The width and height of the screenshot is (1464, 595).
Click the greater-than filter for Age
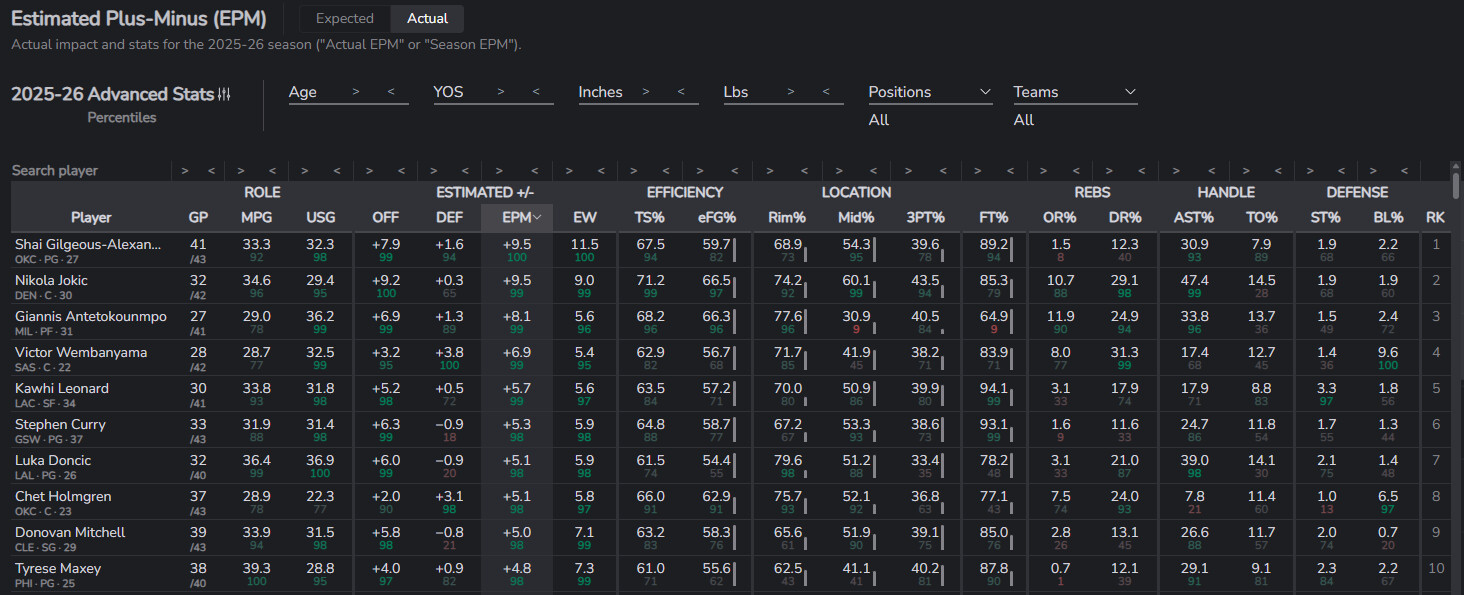[x=356, y=92]
